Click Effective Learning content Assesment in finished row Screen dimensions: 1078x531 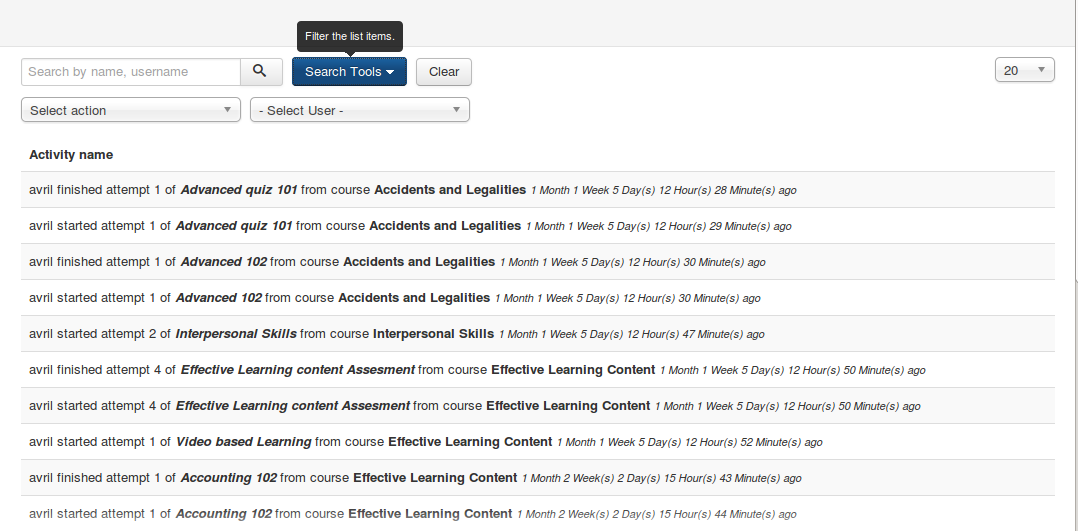[297, 370]
